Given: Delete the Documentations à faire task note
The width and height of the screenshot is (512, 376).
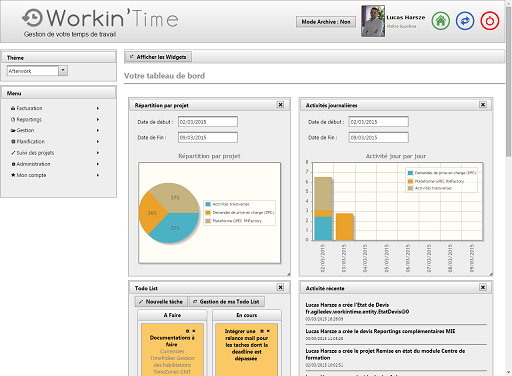Looking at the screenshot, I should tap(194, 331).
